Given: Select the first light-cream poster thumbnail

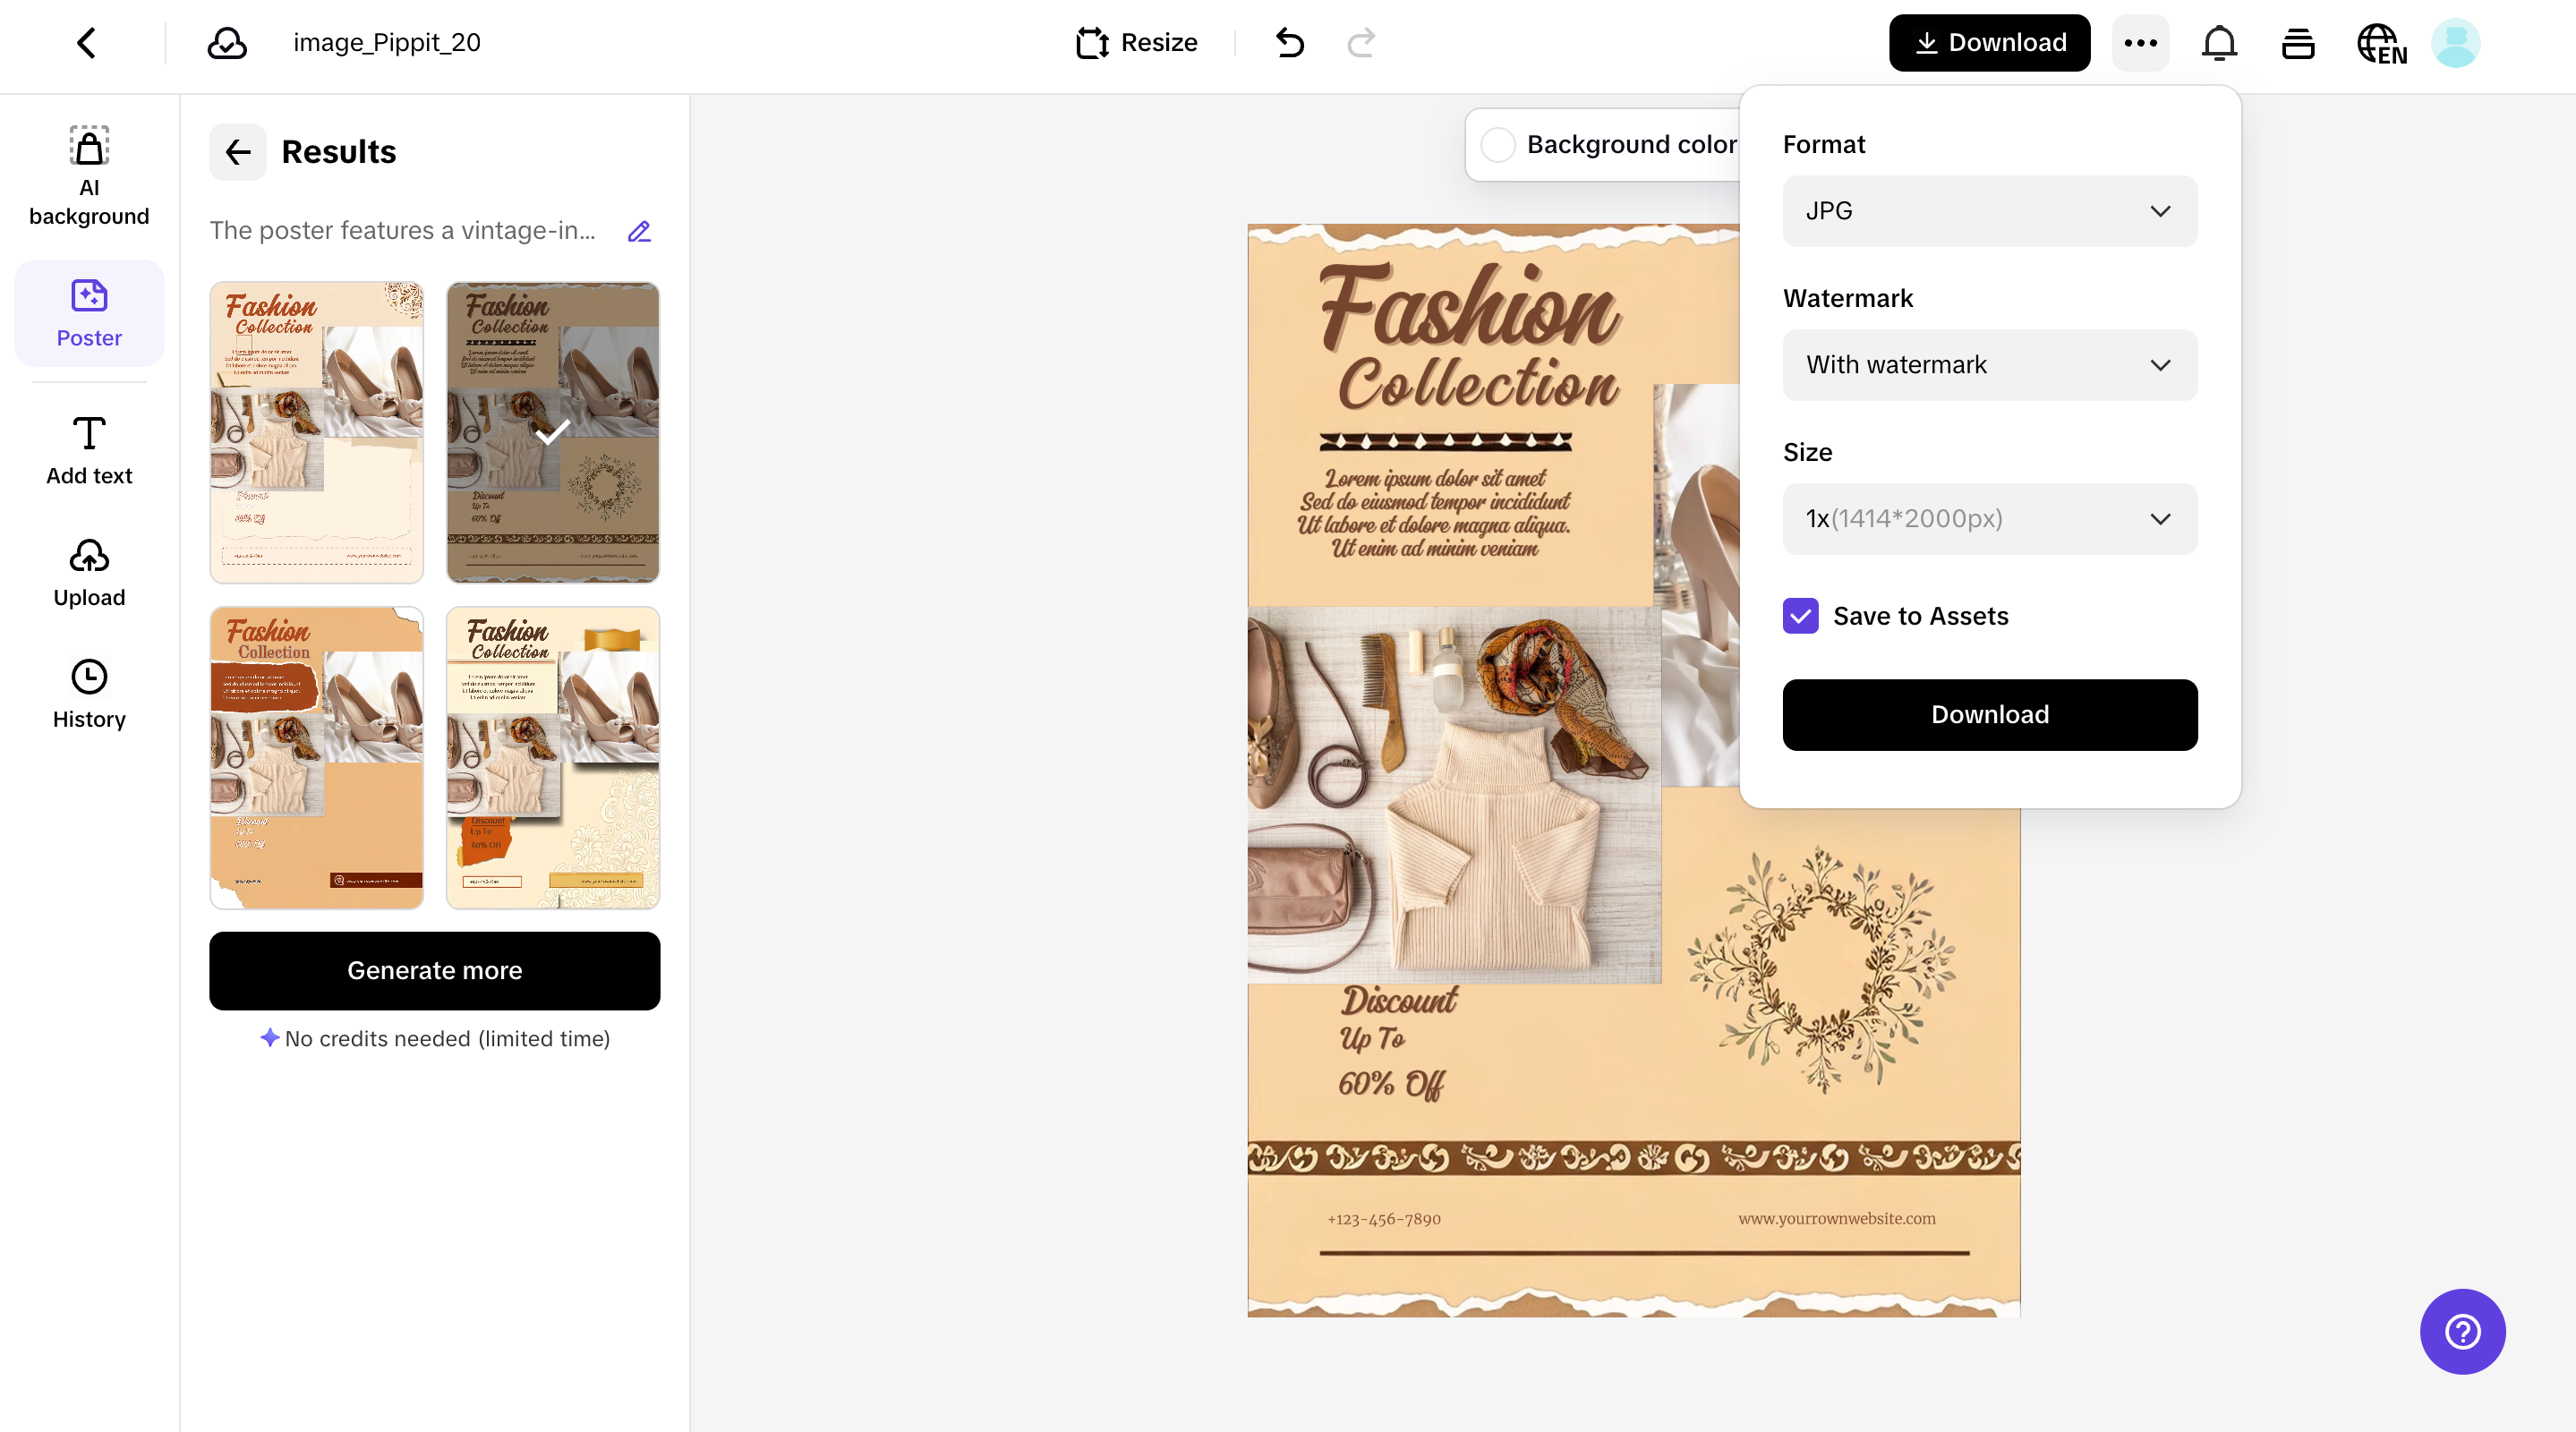Looking at the screenshot, I should (x=316, y=432).
